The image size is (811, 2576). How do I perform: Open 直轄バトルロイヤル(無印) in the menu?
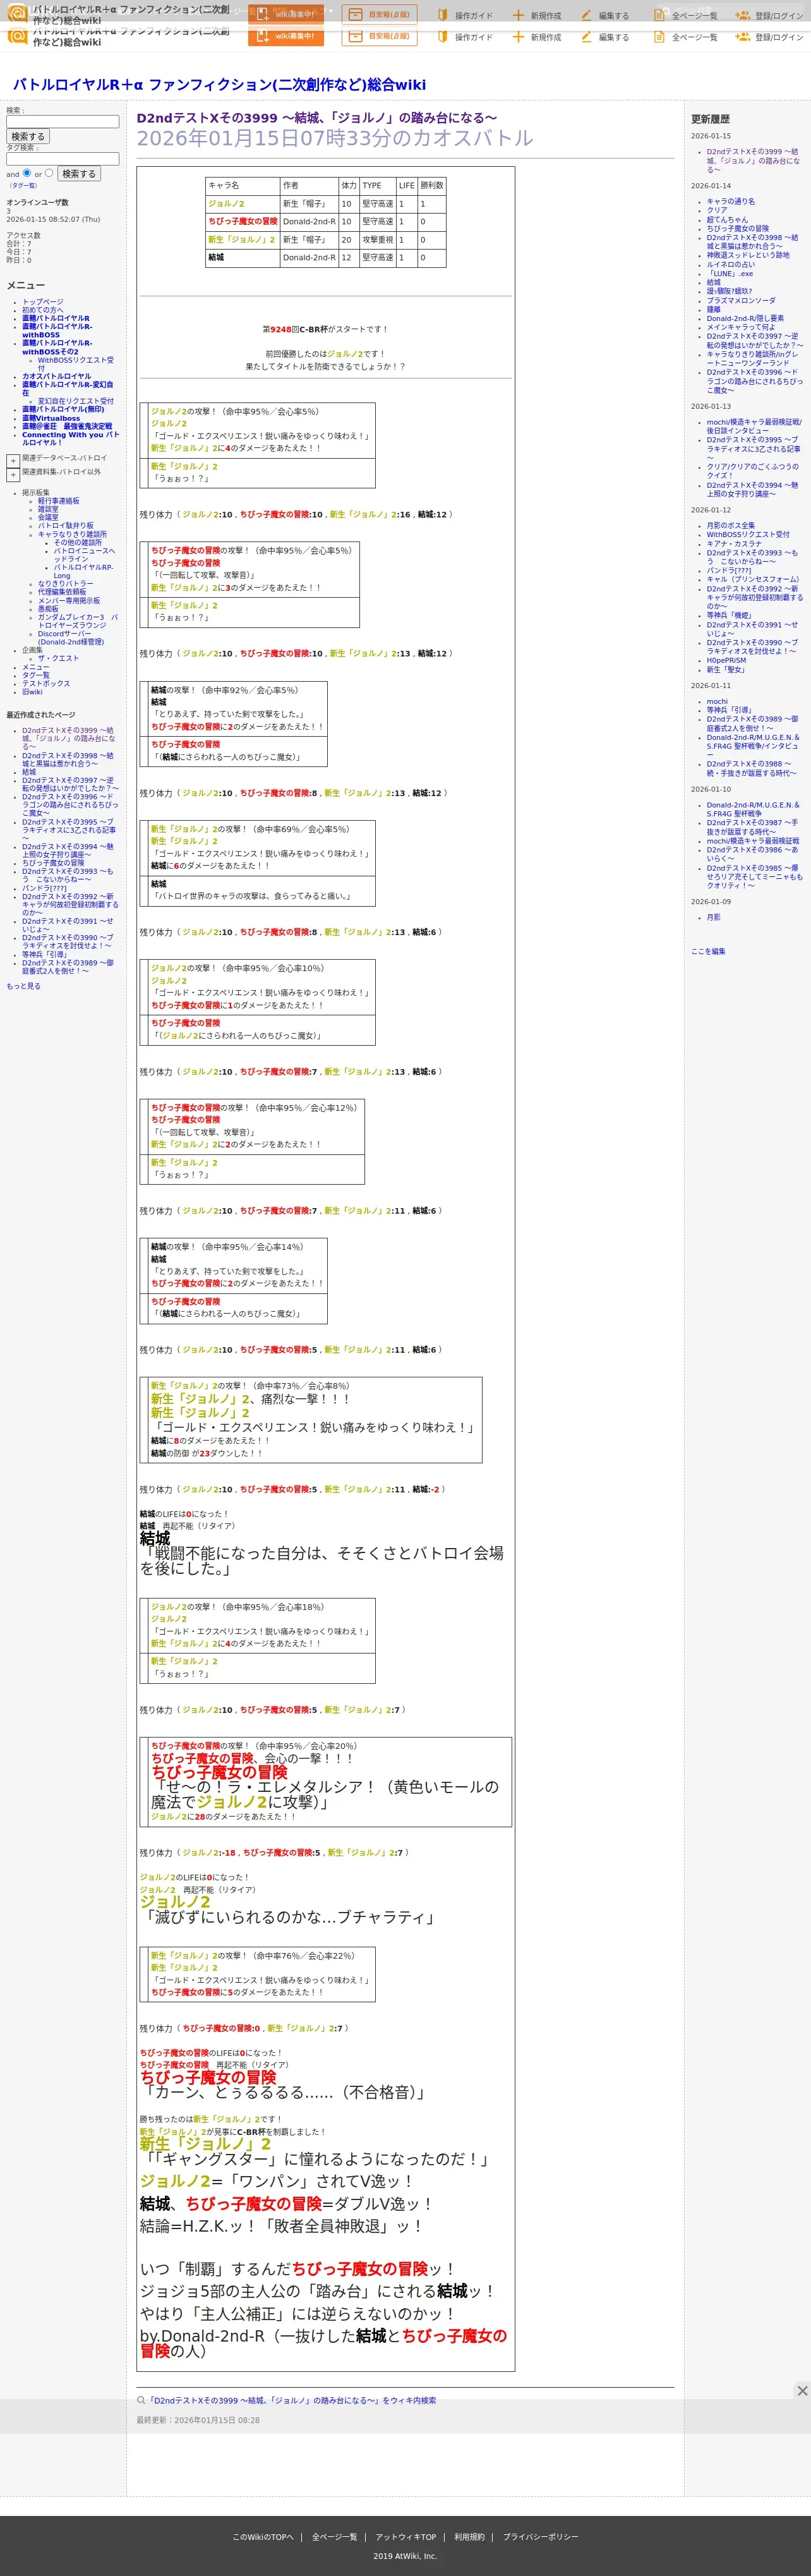coord(63,409)
